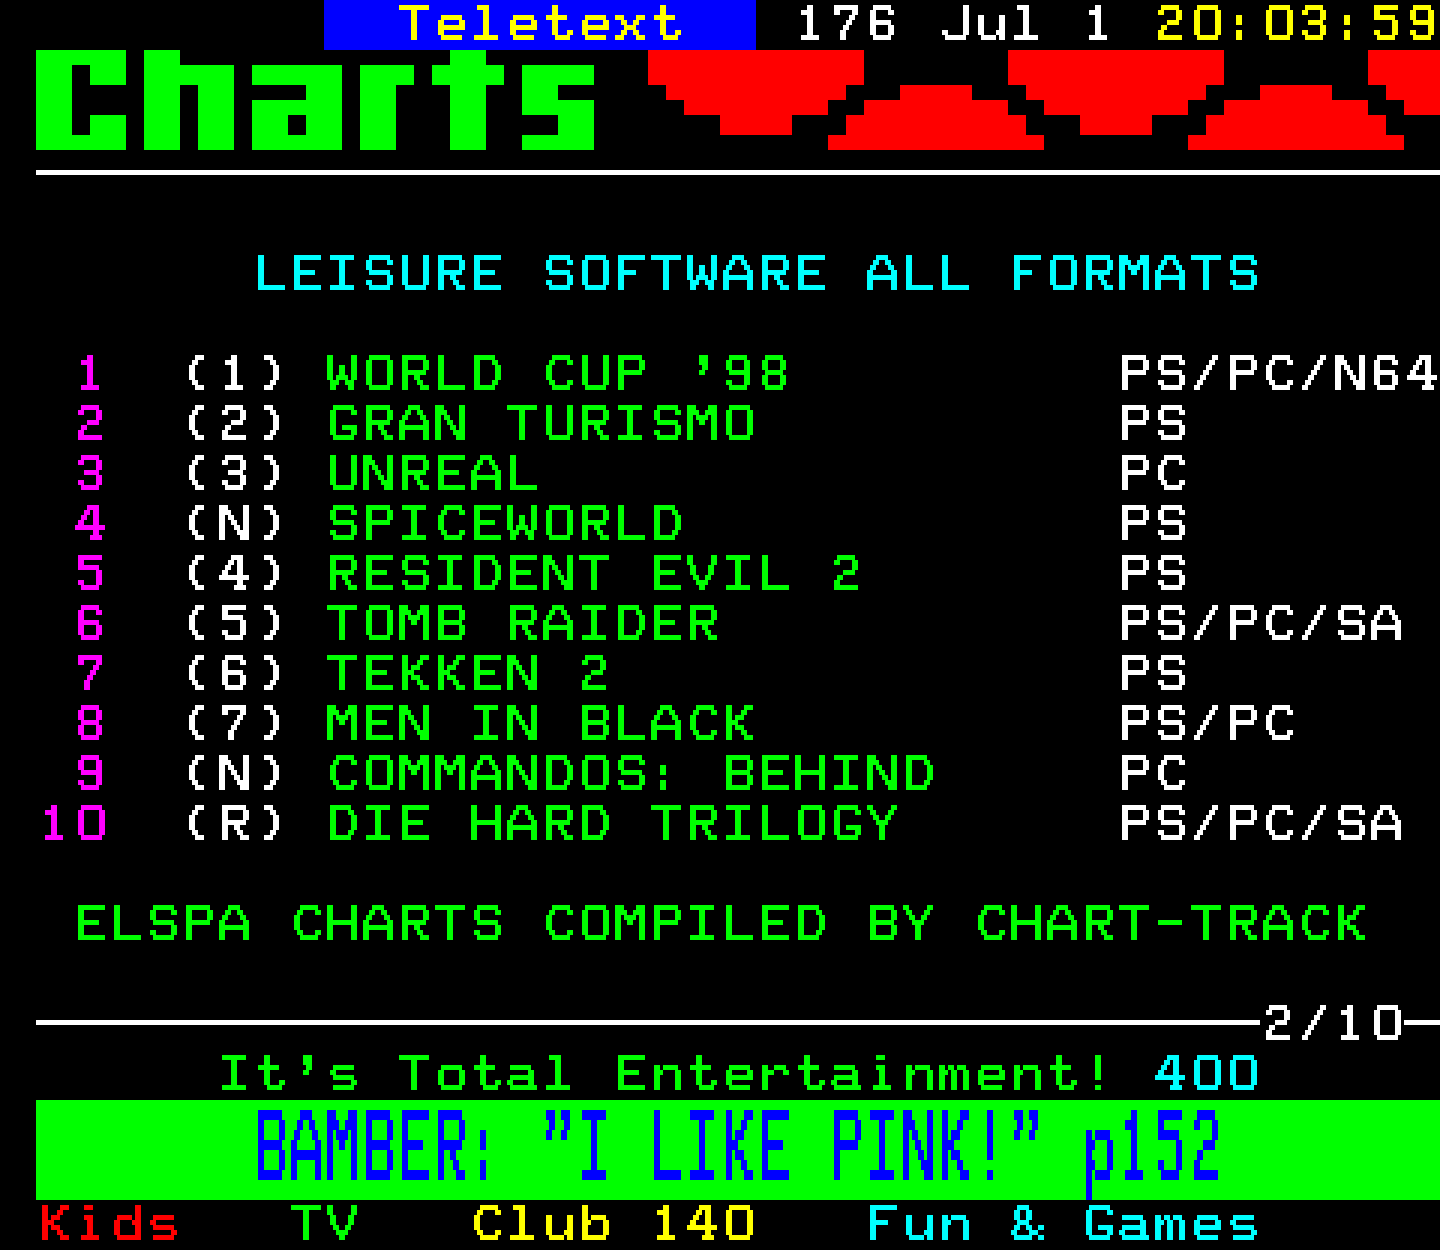Click the ELSPA CHARTS COMPILED BY CHART-TRACK credit

721,924
